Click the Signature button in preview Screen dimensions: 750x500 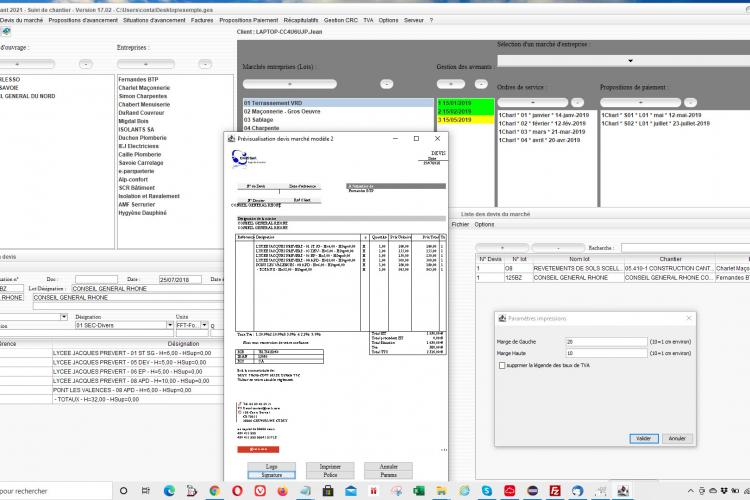click(271, 475)
